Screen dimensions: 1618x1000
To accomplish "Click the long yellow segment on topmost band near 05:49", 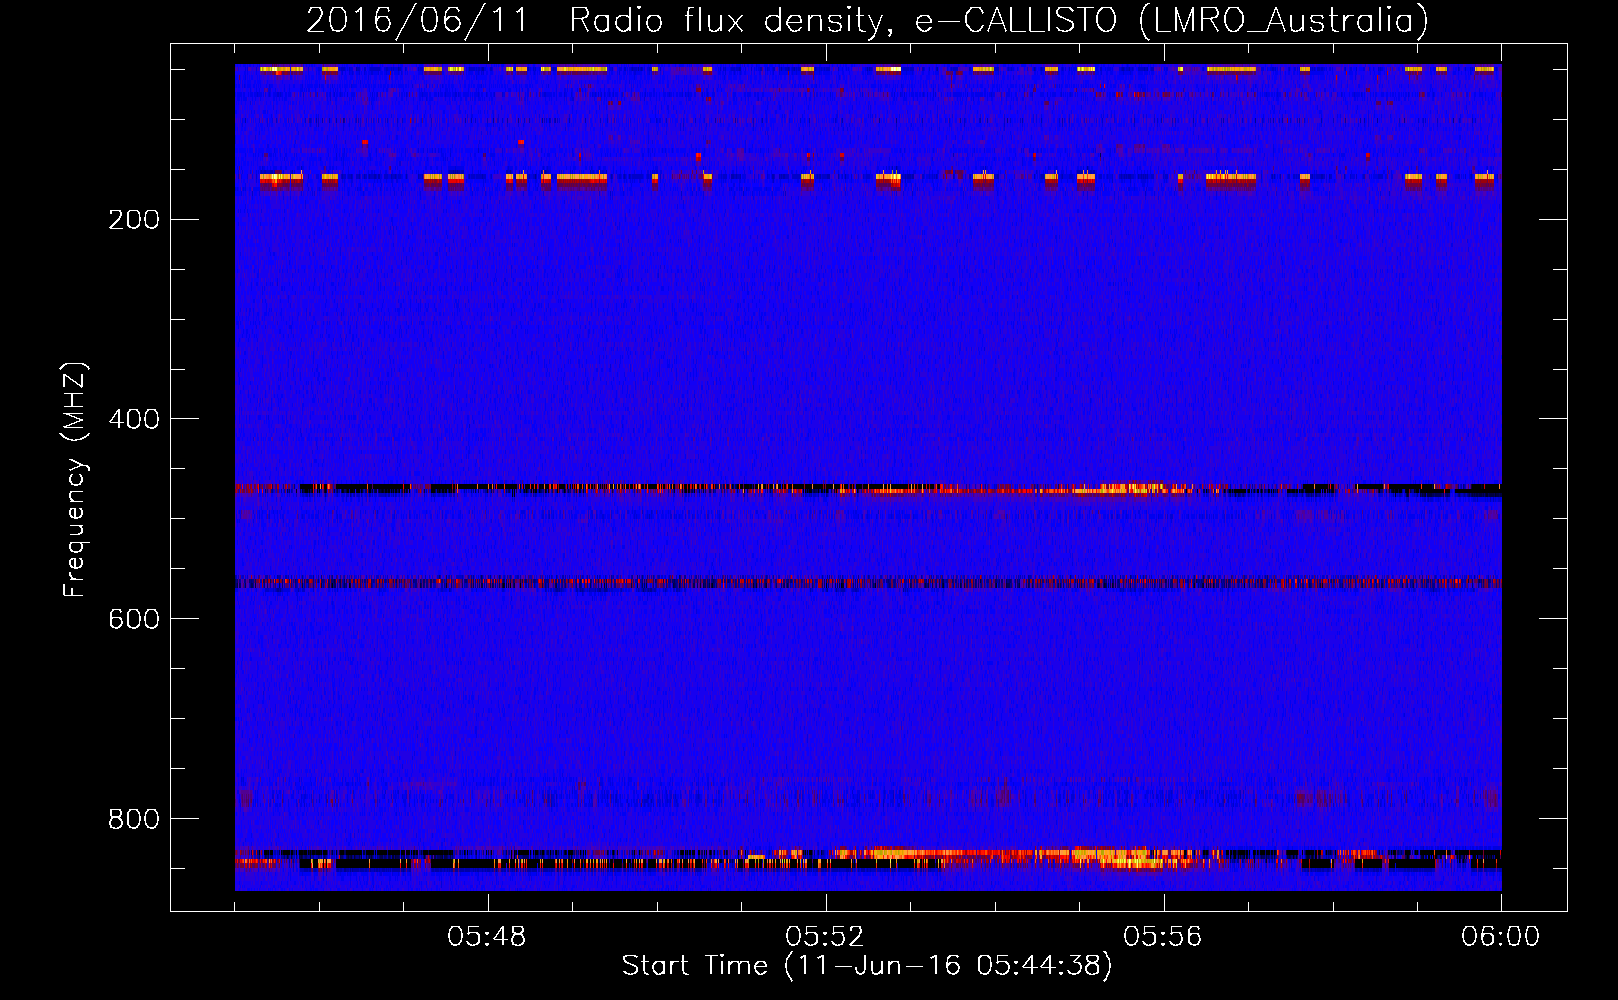I will [x=582, y=70].
